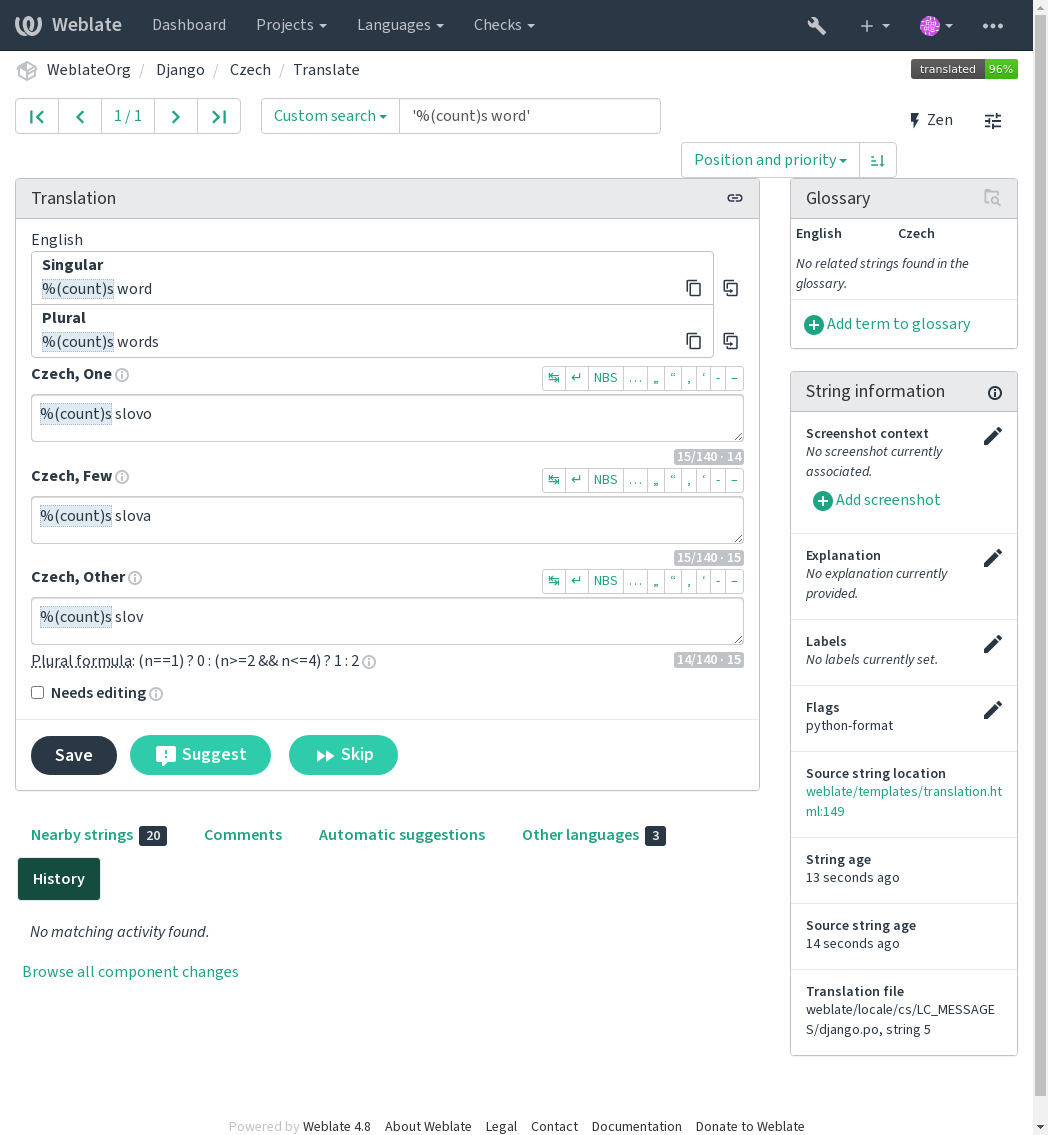Jump to the last string arrow

coord(219,117)
